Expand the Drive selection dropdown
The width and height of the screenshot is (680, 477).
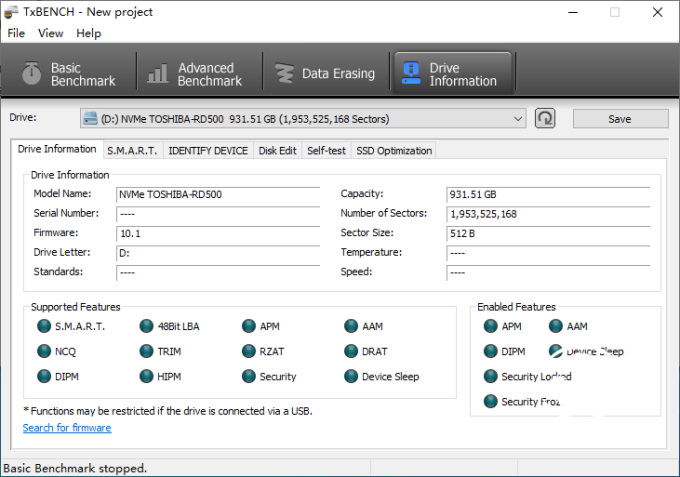pos(518,119)
